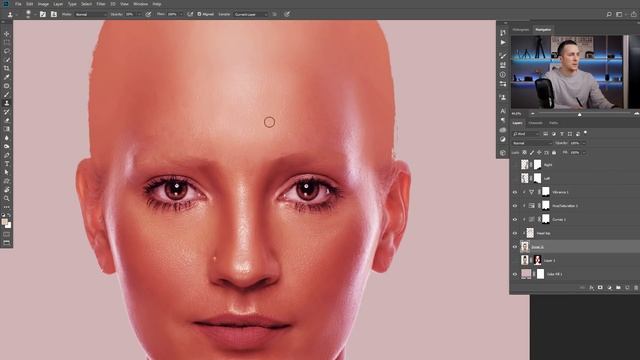640x360 pixels.
Task: Open the layer Opacity dropdown
Action: [x=584, y=143]
